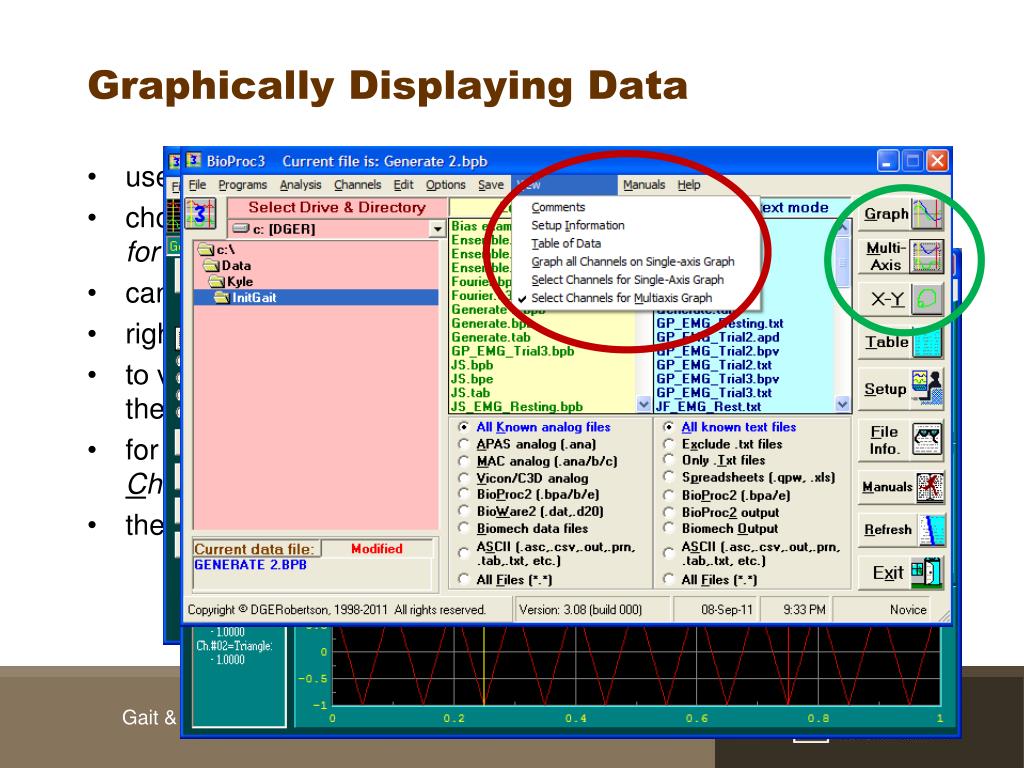Choose Comments from the open menu

(x=558, y=207)
